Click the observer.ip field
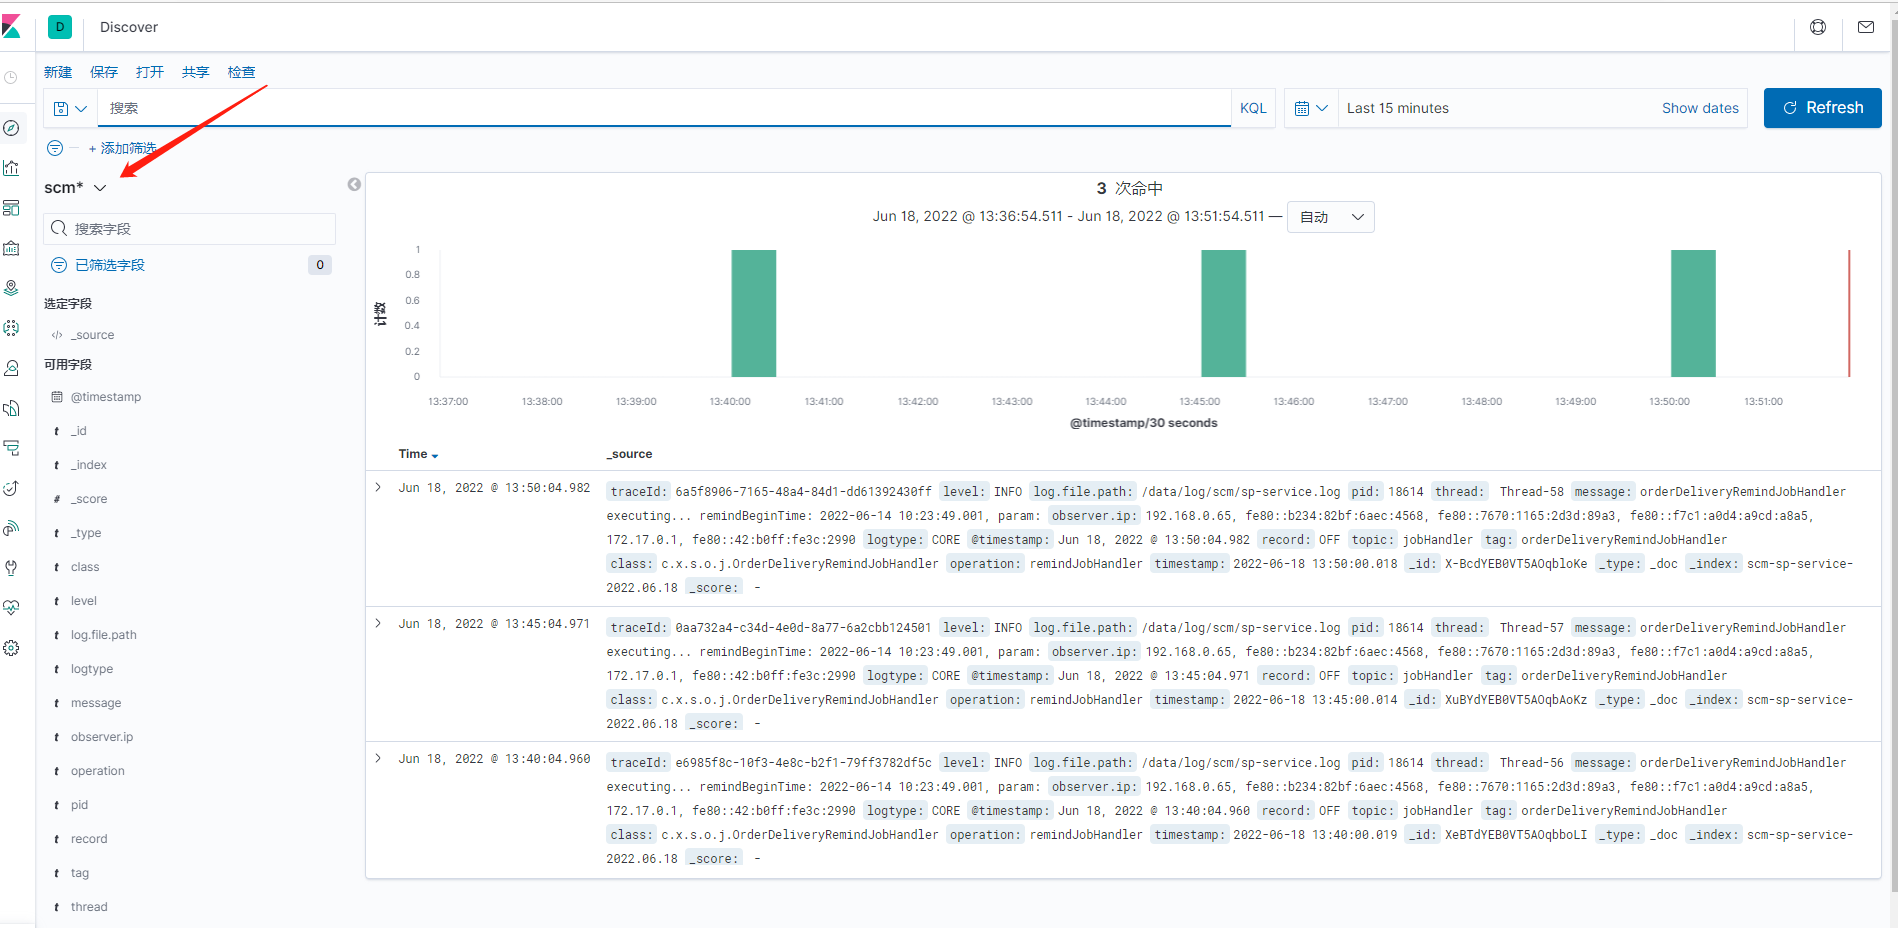 (x=102, y=737)
